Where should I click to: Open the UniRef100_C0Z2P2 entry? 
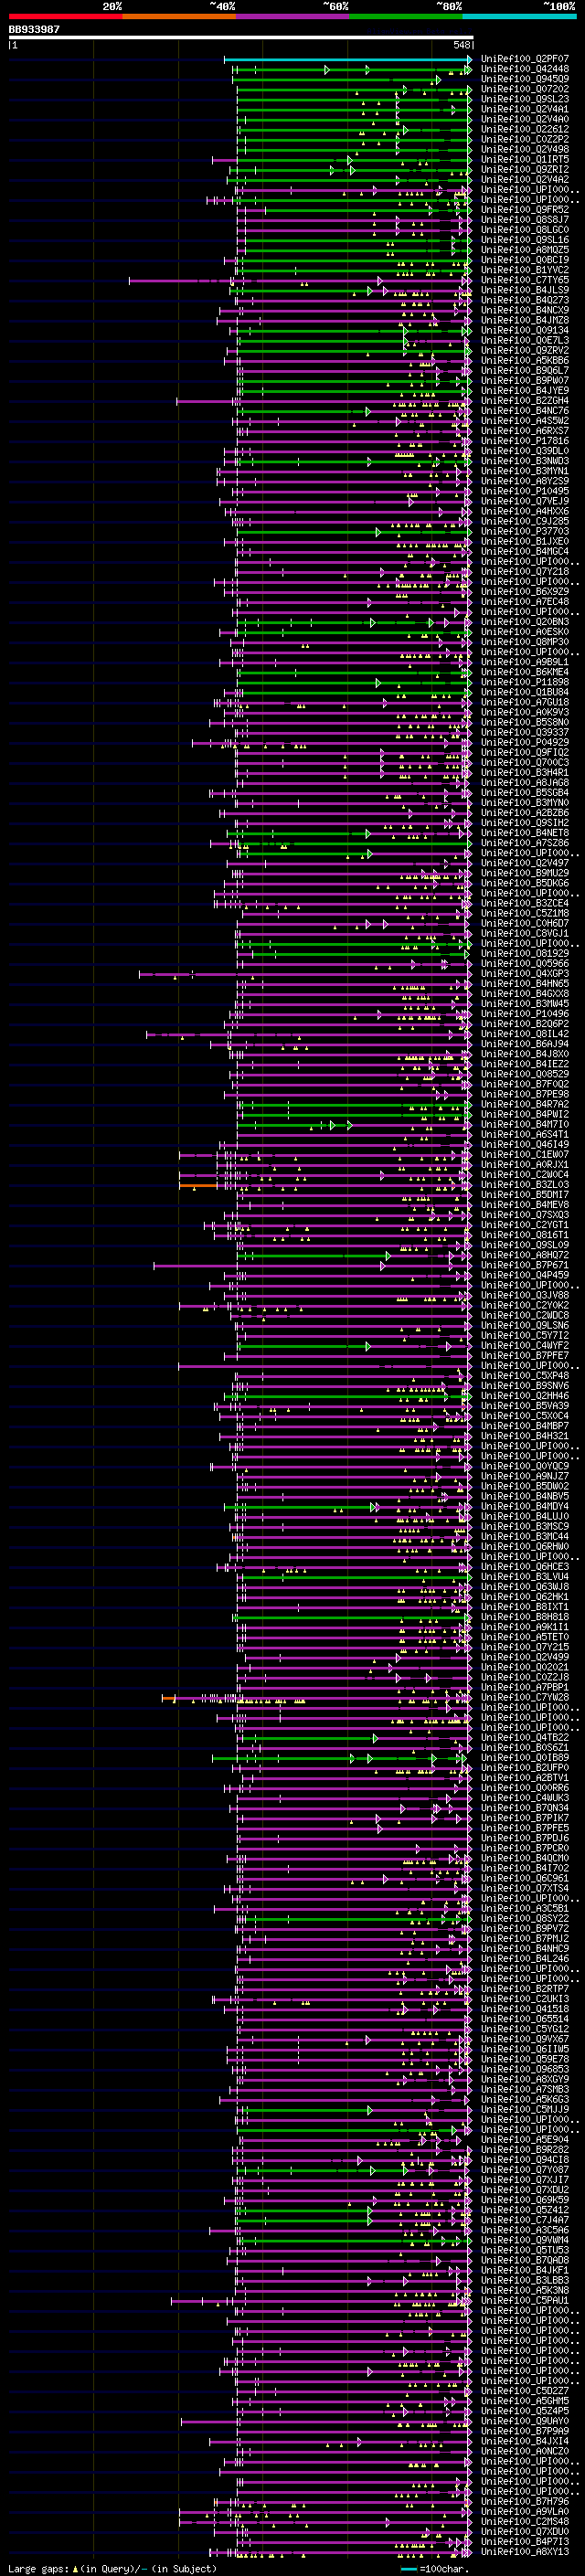(525, 139)
